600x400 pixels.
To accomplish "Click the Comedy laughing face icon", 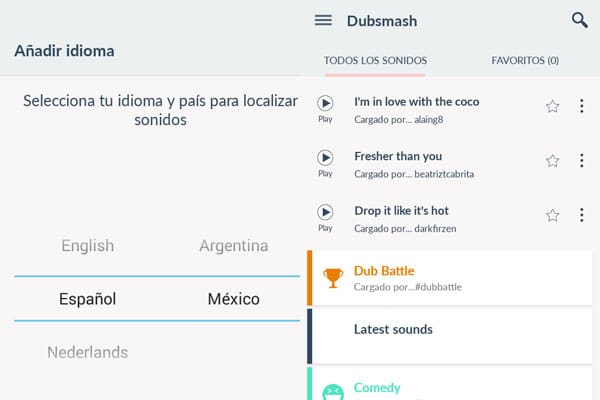I will [333, 392].
